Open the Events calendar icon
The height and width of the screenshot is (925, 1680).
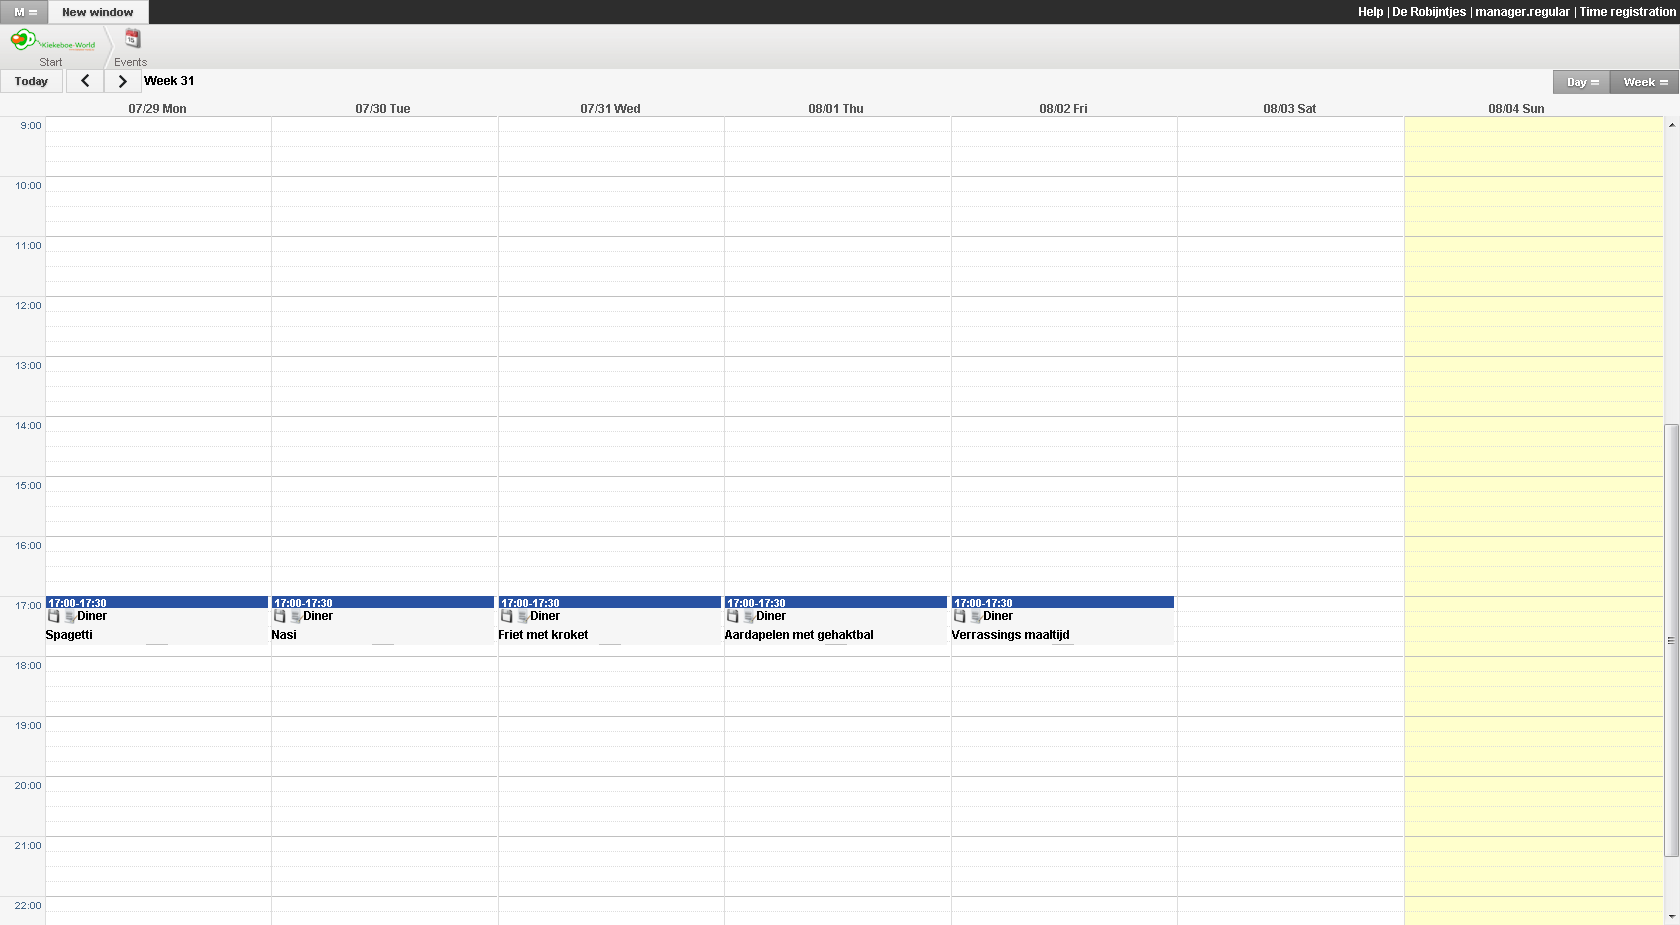pos(132,40)
